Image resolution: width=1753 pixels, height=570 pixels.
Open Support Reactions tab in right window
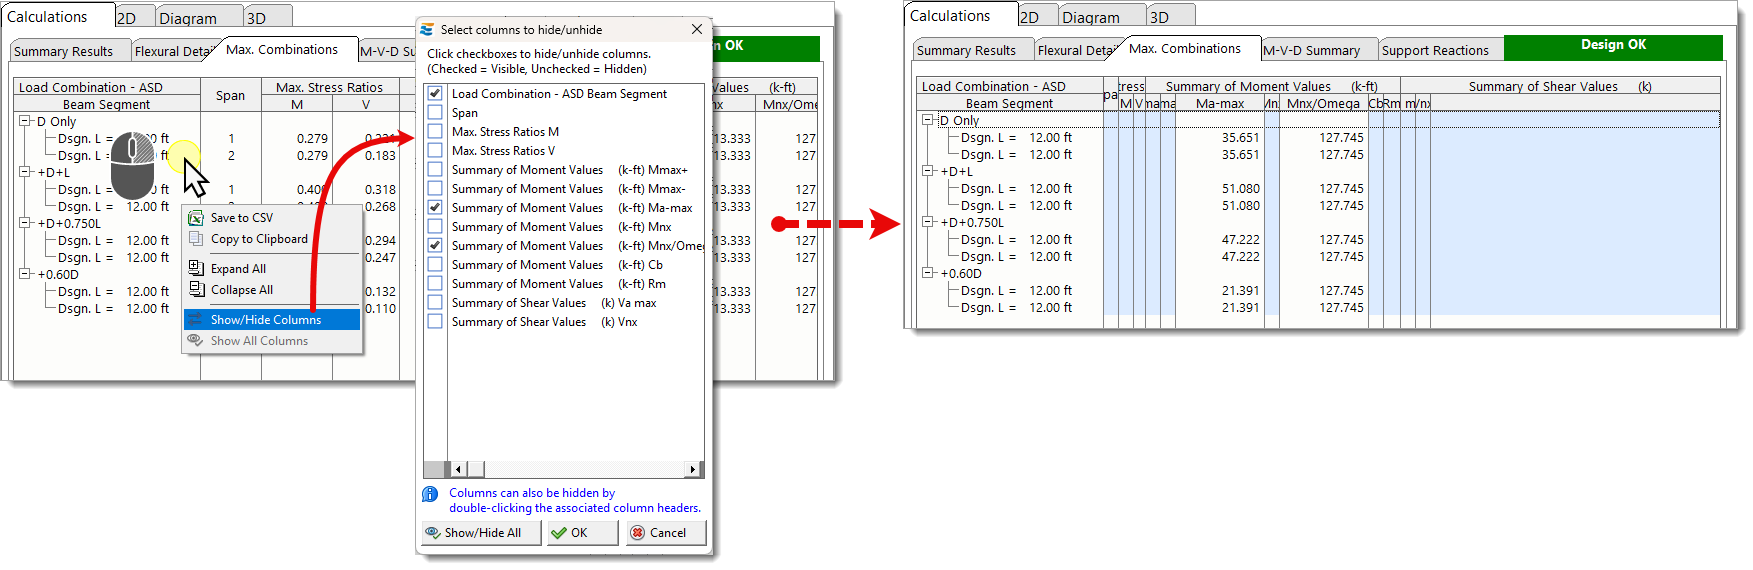click(x=1440, y=50)
